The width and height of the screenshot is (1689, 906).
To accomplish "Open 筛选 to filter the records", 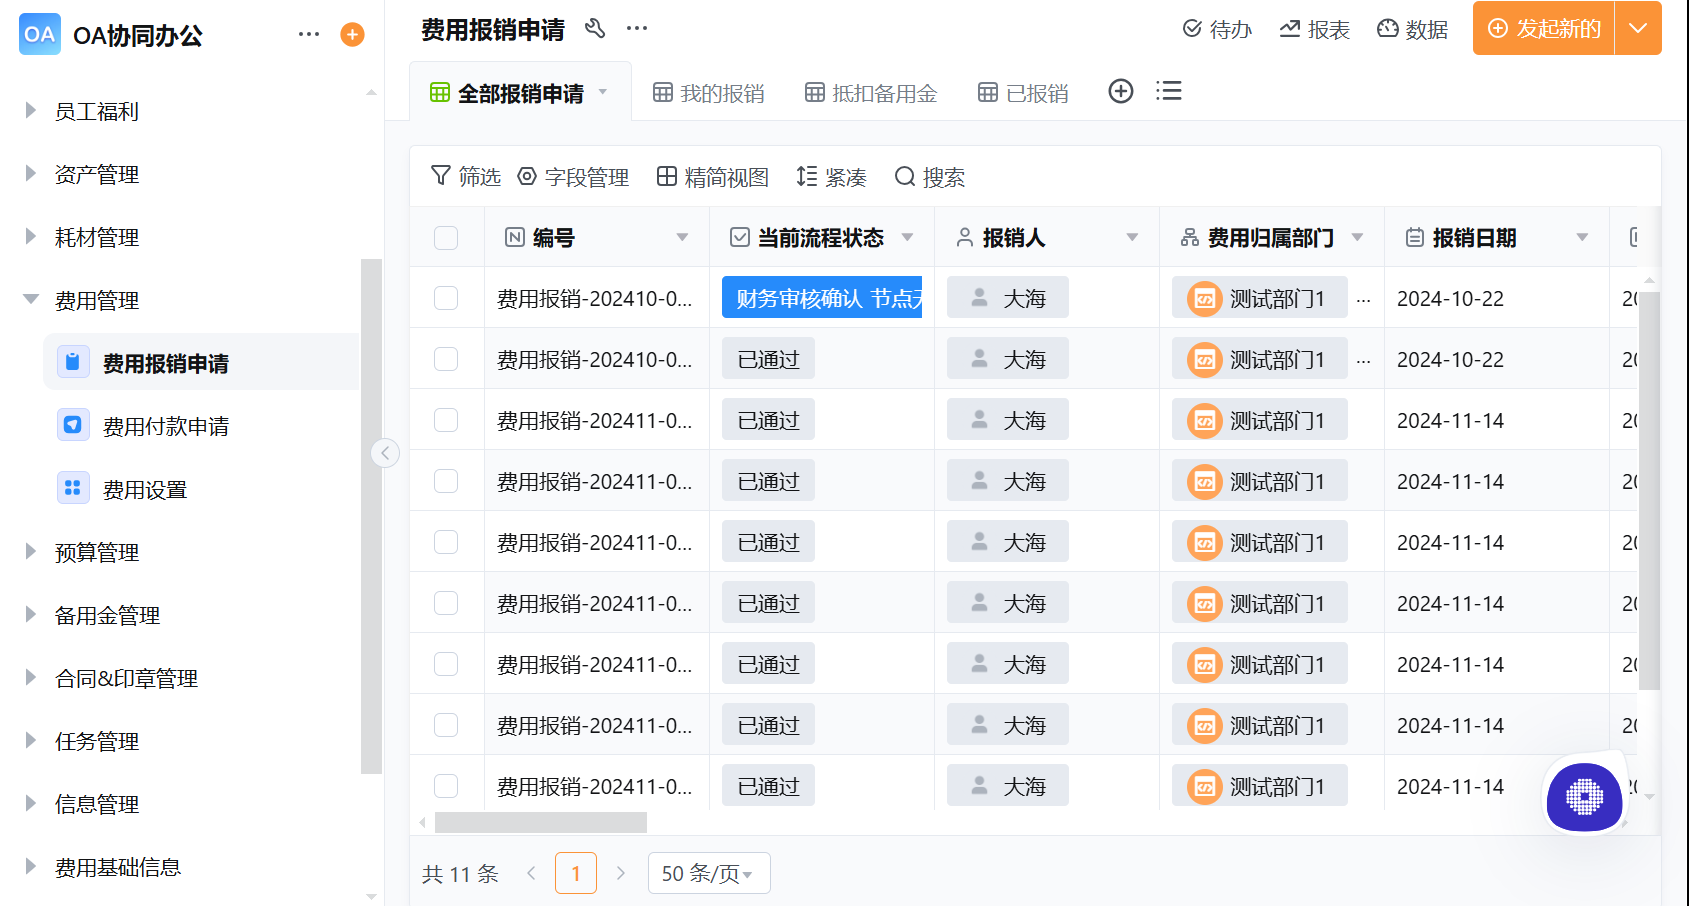I will [x=465, y=176].
